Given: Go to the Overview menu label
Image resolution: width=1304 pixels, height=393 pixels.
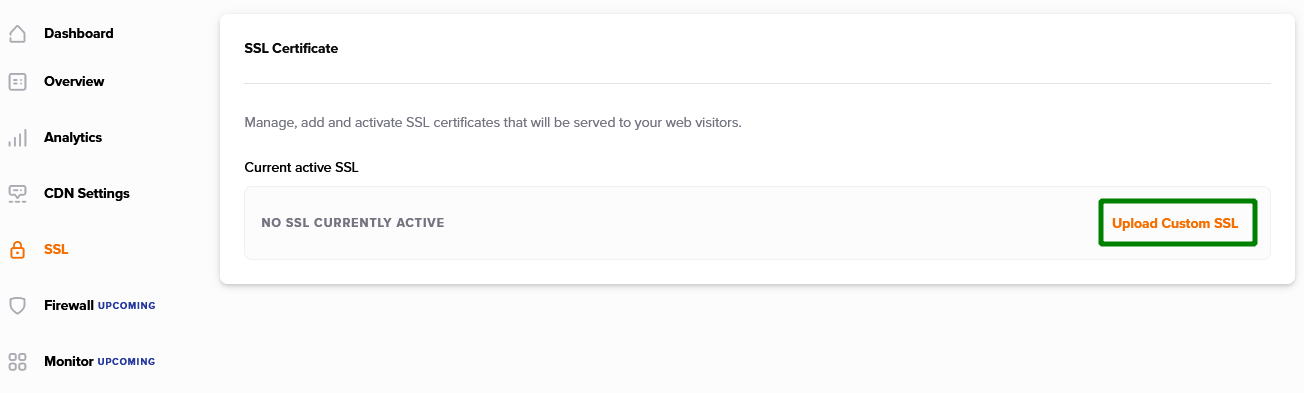Looking at the screenshot, I should (74, 81).
